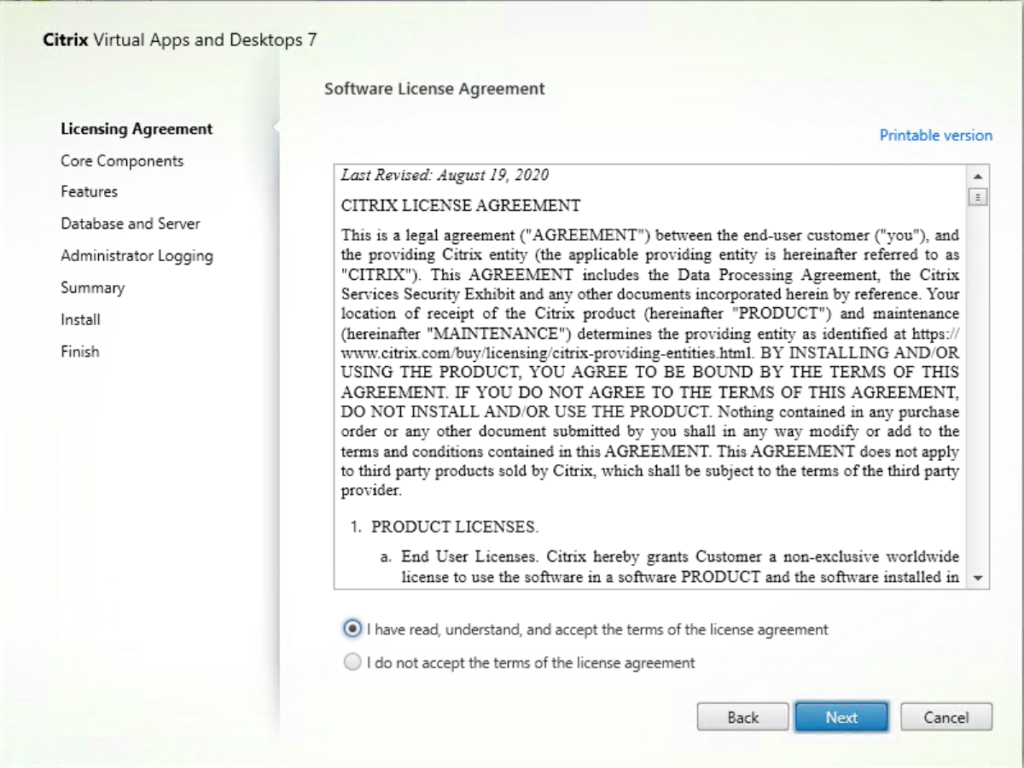This screenshot has width=1024, height=768.
Task: Select Database and Server step
Action: click(x=131, y=223)
